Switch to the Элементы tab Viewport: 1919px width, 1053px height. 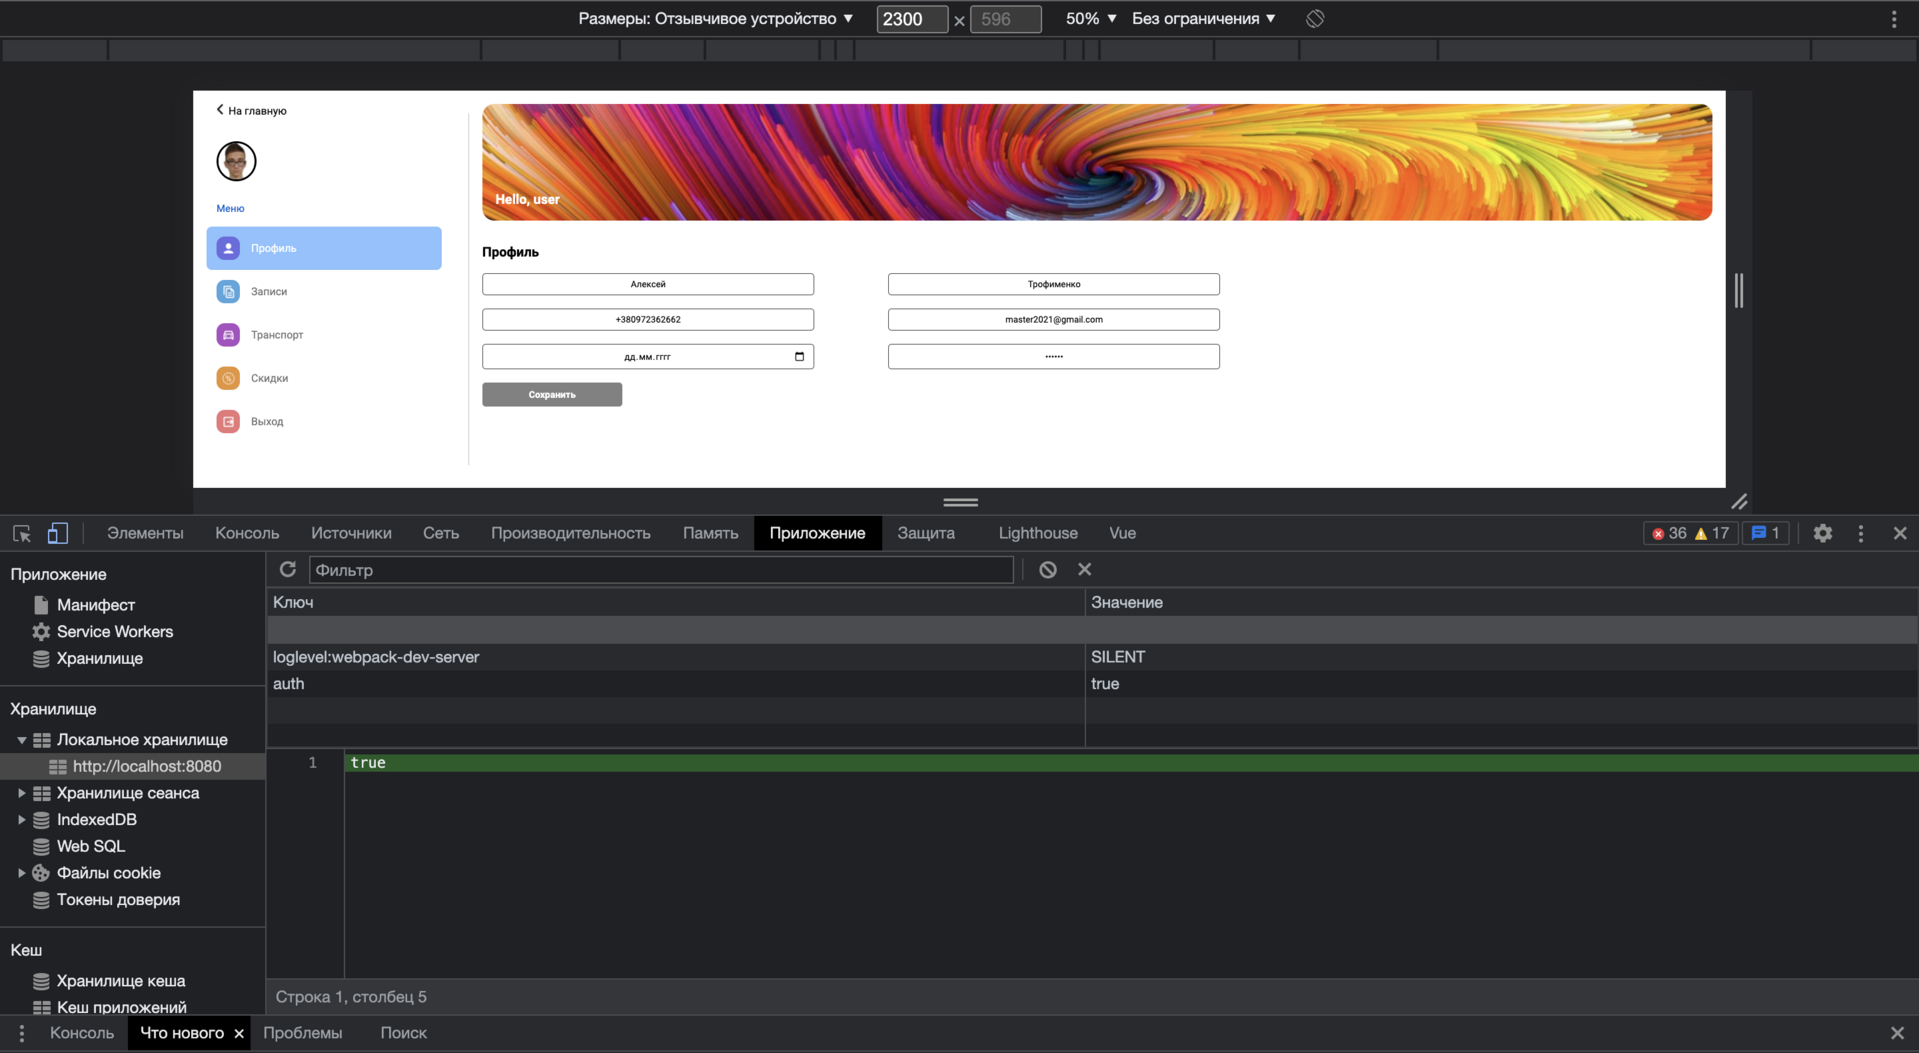click(145, 534)
